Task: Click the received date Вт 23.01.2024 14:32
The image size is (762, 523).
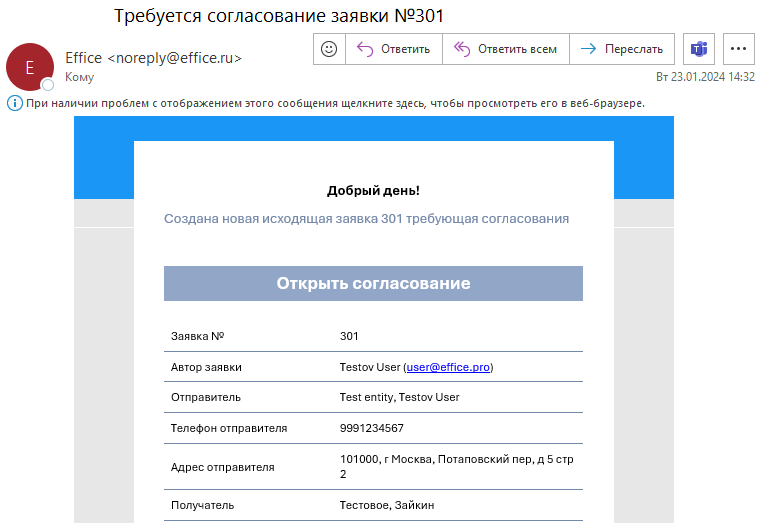Action: click(x=705, y=77)
